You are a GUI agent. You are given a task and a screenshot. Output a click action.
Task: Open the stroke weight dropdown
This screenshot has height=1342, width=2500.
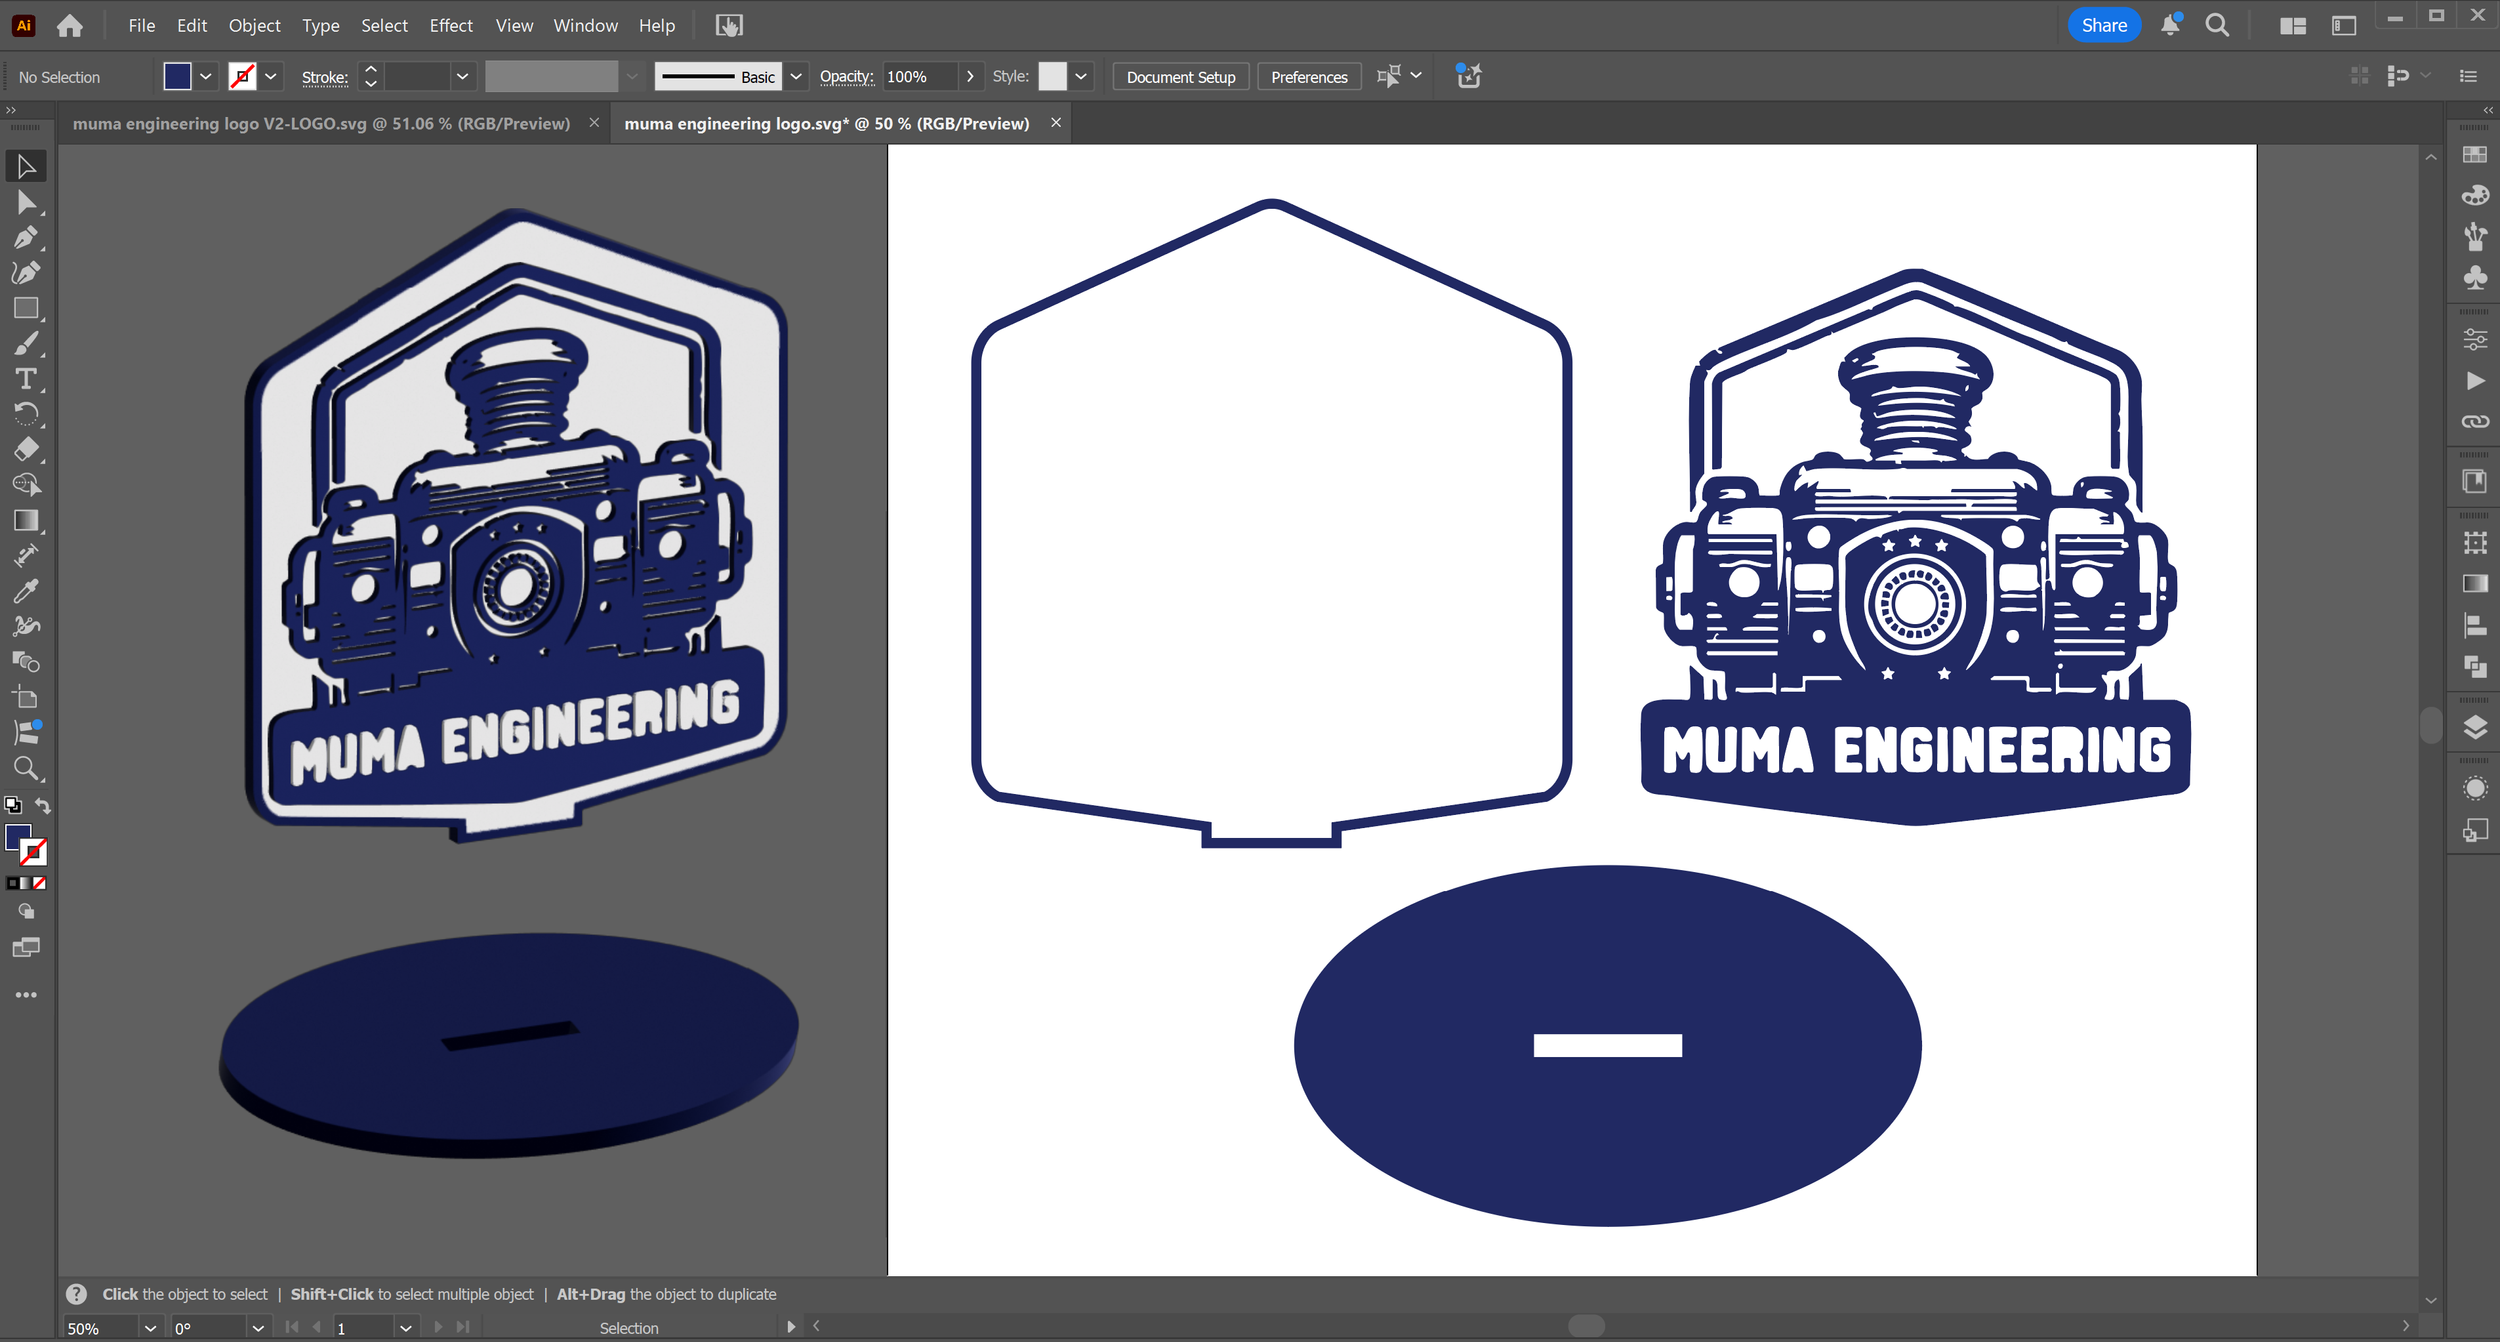[462, 77]
